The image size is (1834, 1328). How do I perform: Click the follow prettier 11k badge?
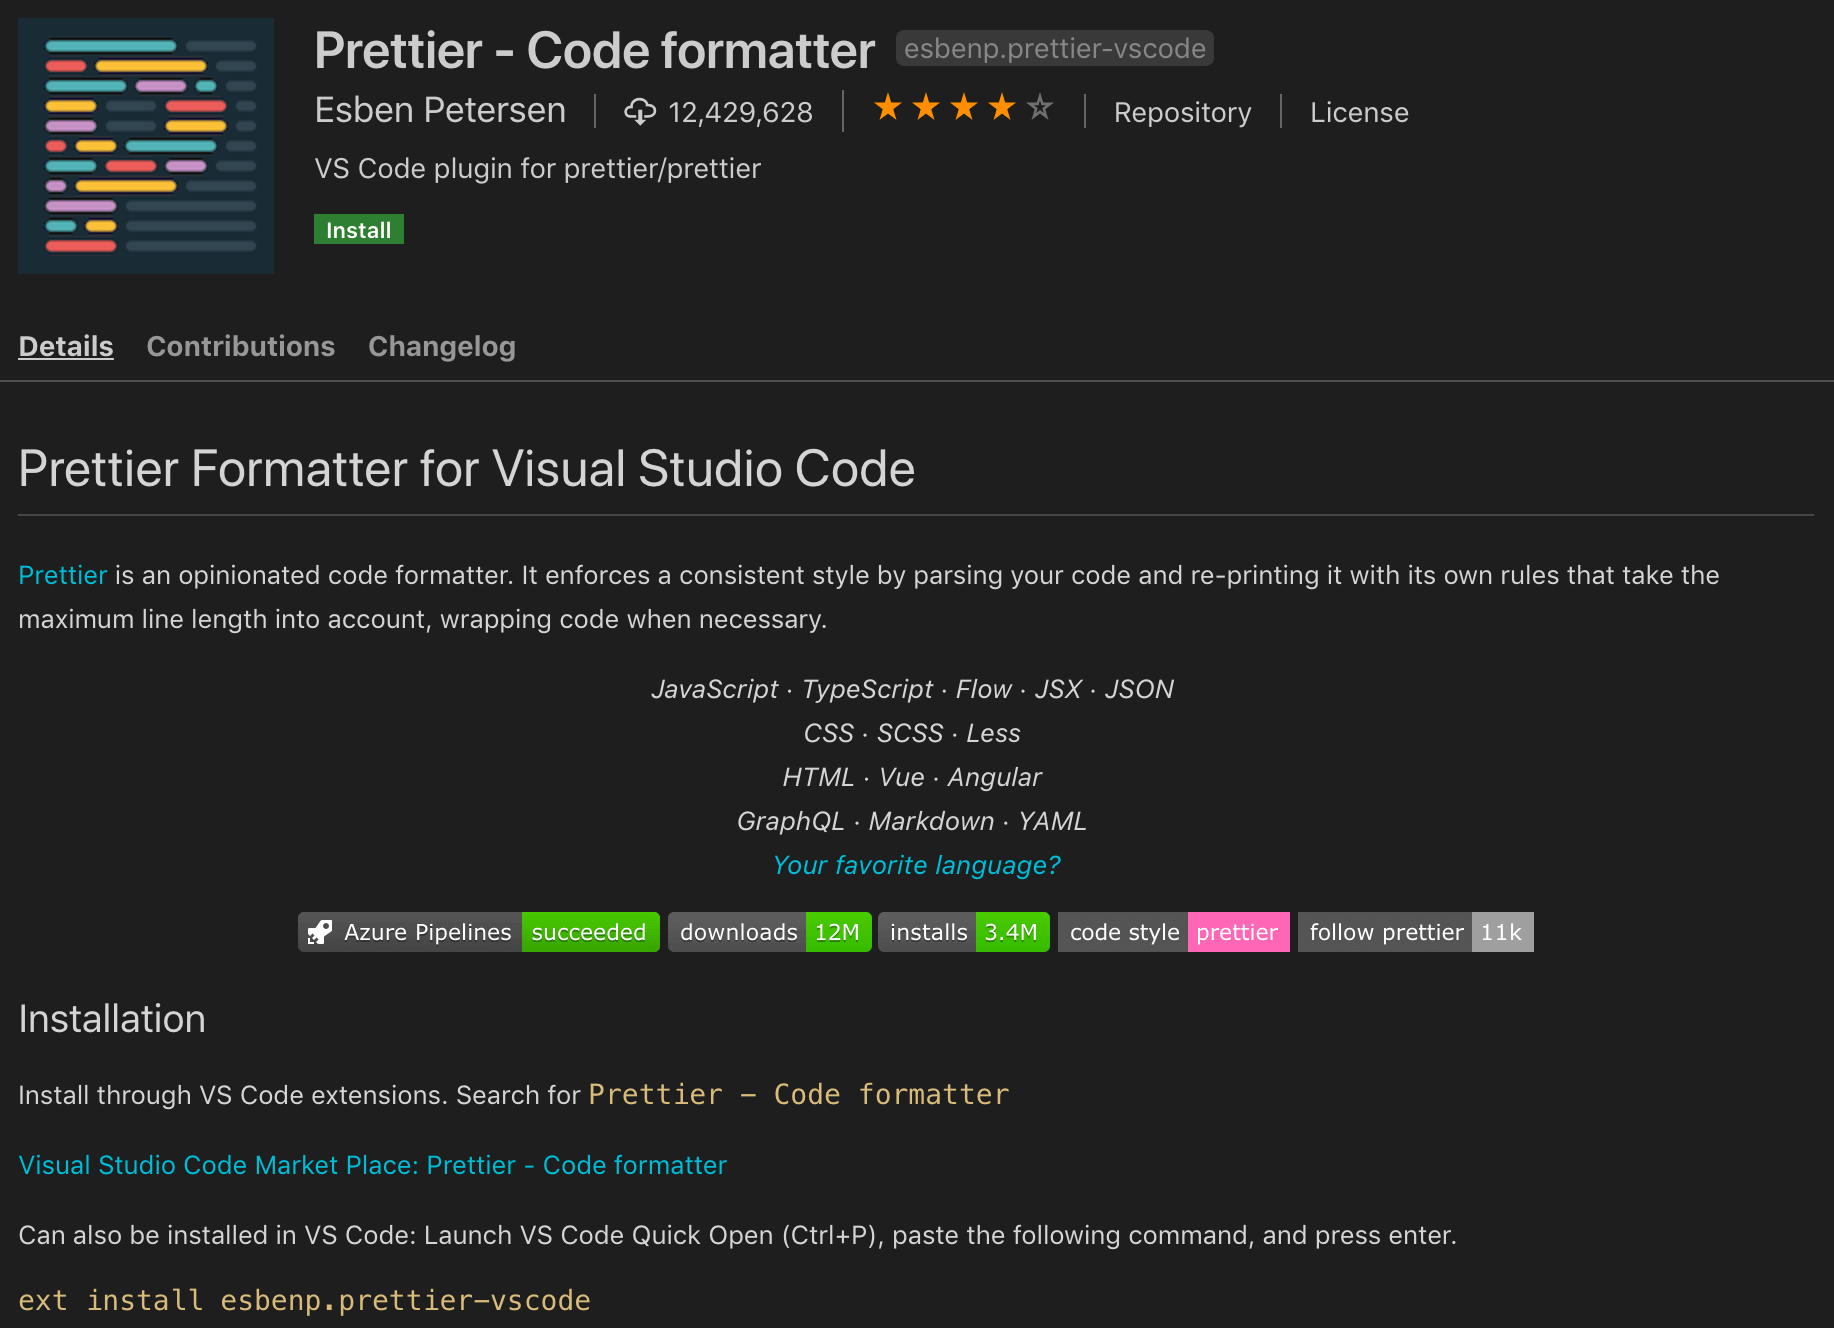(1416, 932)
